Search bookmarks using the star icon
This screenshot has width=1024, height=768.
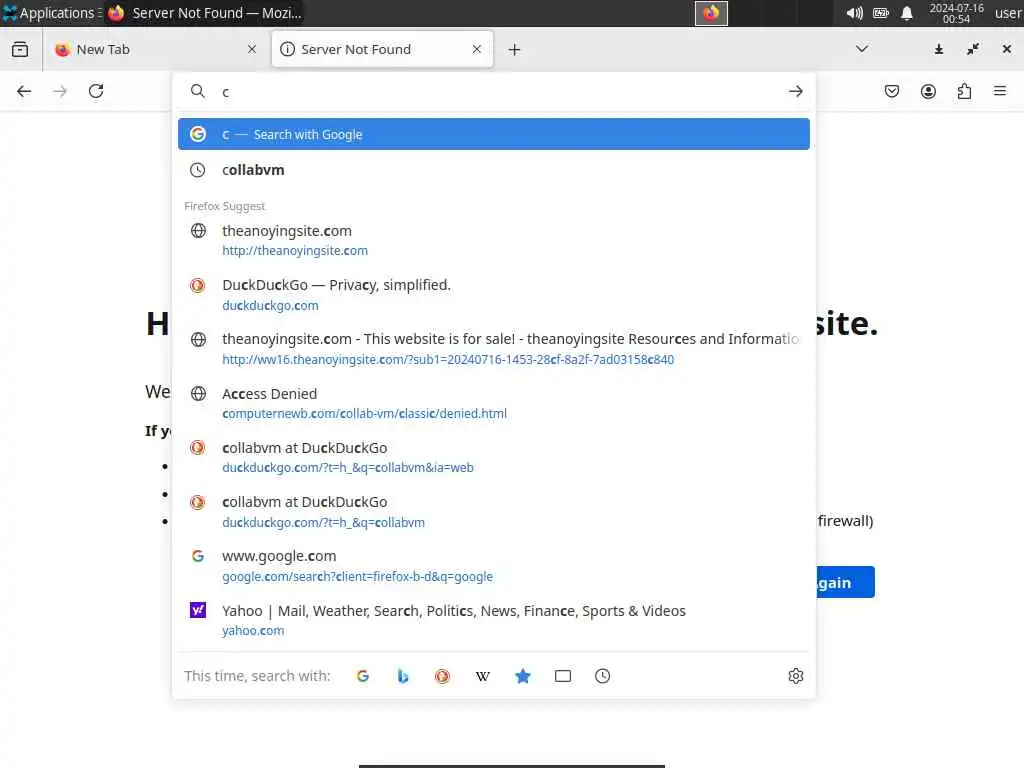click(522, 676)
